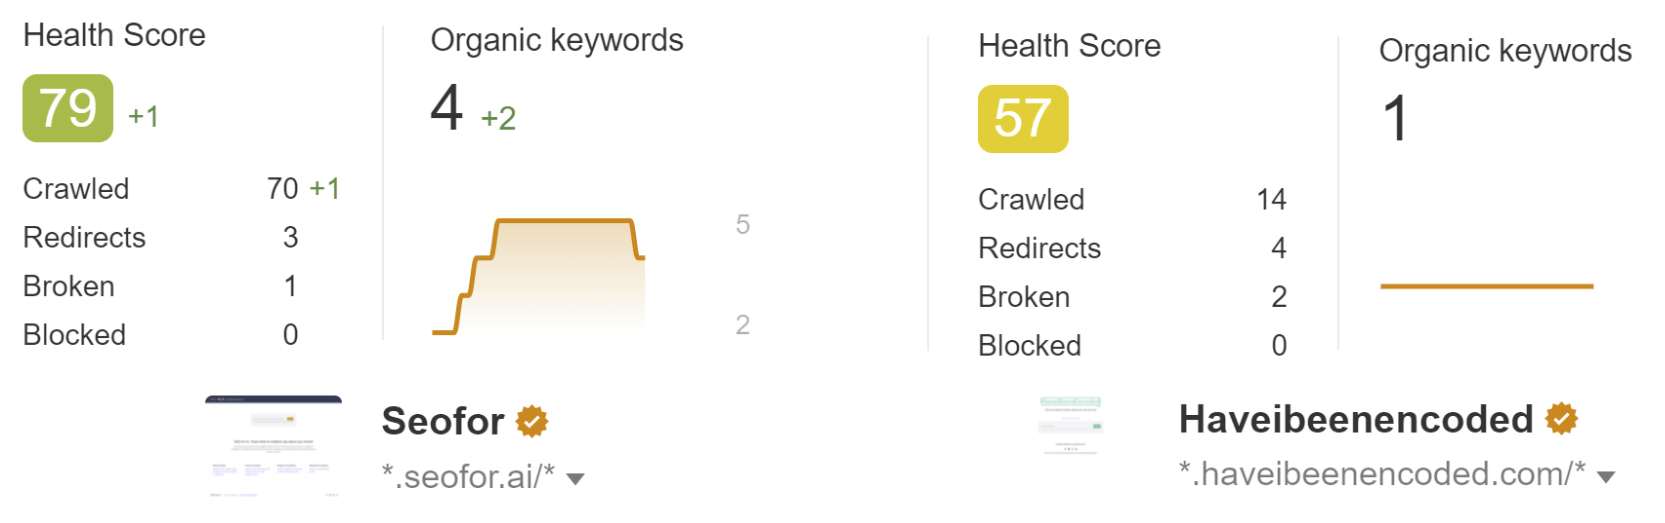Click the Haveibeenencoded organic keywords flat chart
The width and height of the screenshot is (1665, 523).
[1486, 286]
